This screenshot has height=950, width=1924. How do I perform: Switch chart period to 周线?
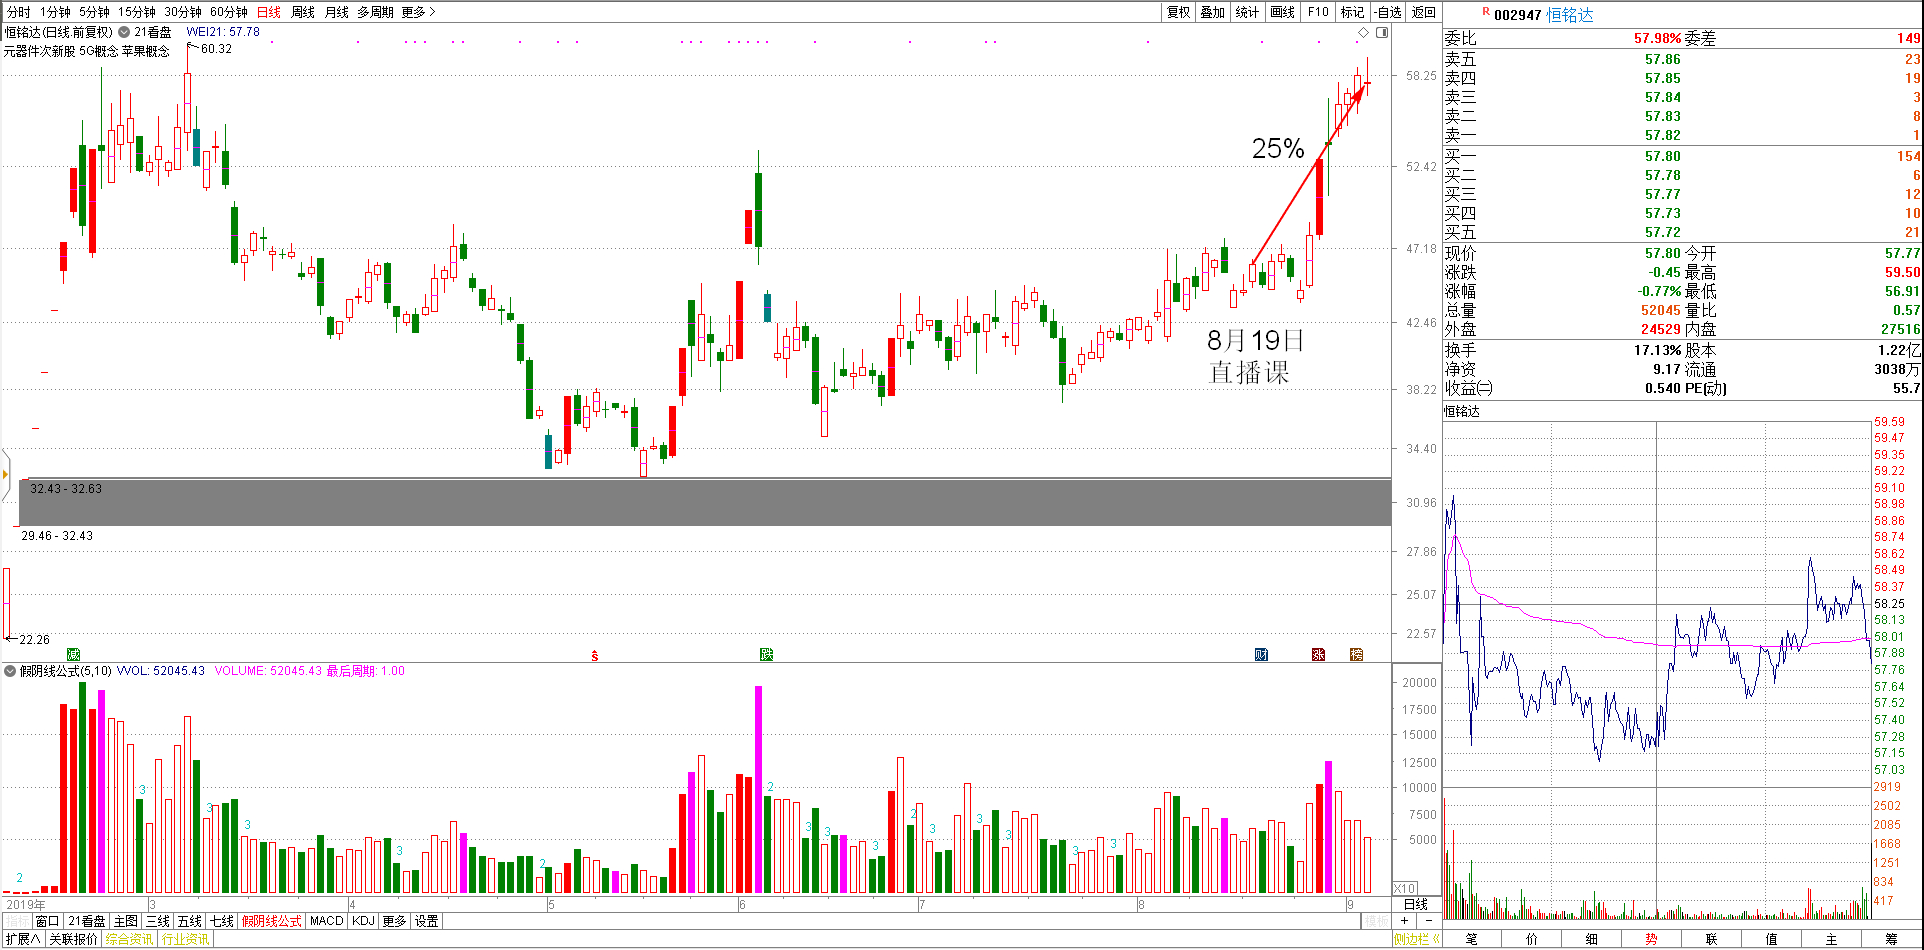coord(302,12)
